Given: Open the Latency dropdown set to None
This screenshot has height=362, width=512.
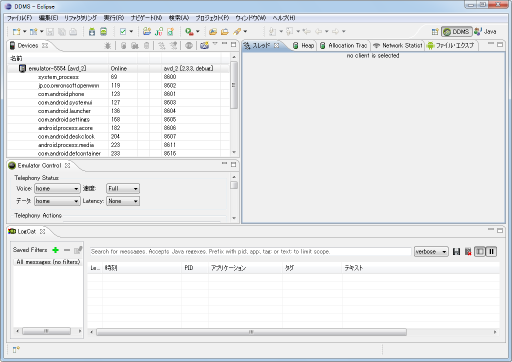Looking at the screenshot, I should (x=123, y=201).
